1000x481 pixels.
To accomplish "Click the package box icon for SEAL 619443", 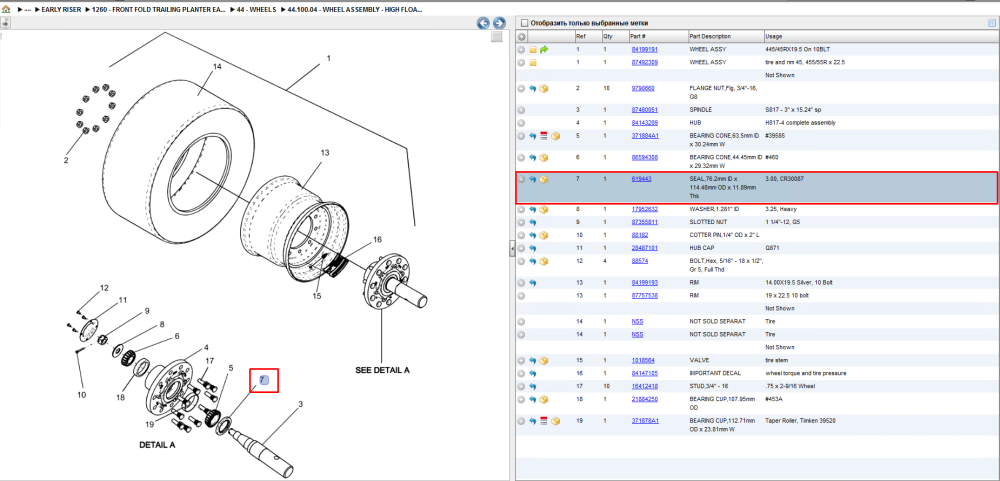I will (x=544, y=179).
